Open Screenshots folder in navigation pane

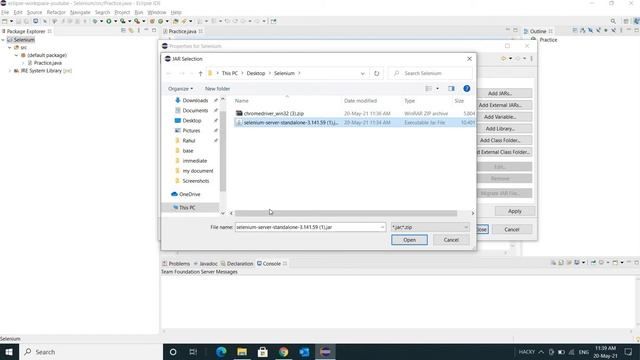pos(196,181)
